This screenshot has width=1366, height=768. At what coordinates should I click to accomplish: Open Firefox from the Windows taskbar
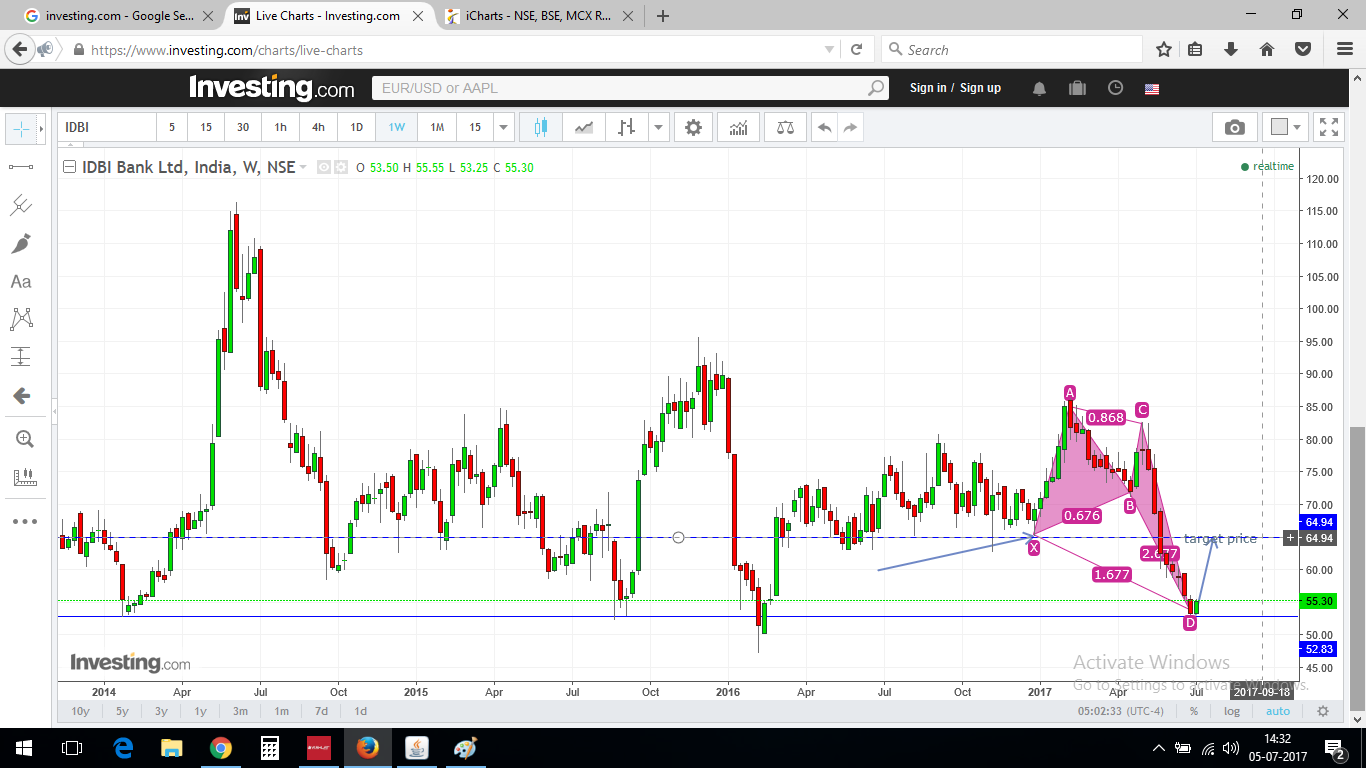click(368, 748)
